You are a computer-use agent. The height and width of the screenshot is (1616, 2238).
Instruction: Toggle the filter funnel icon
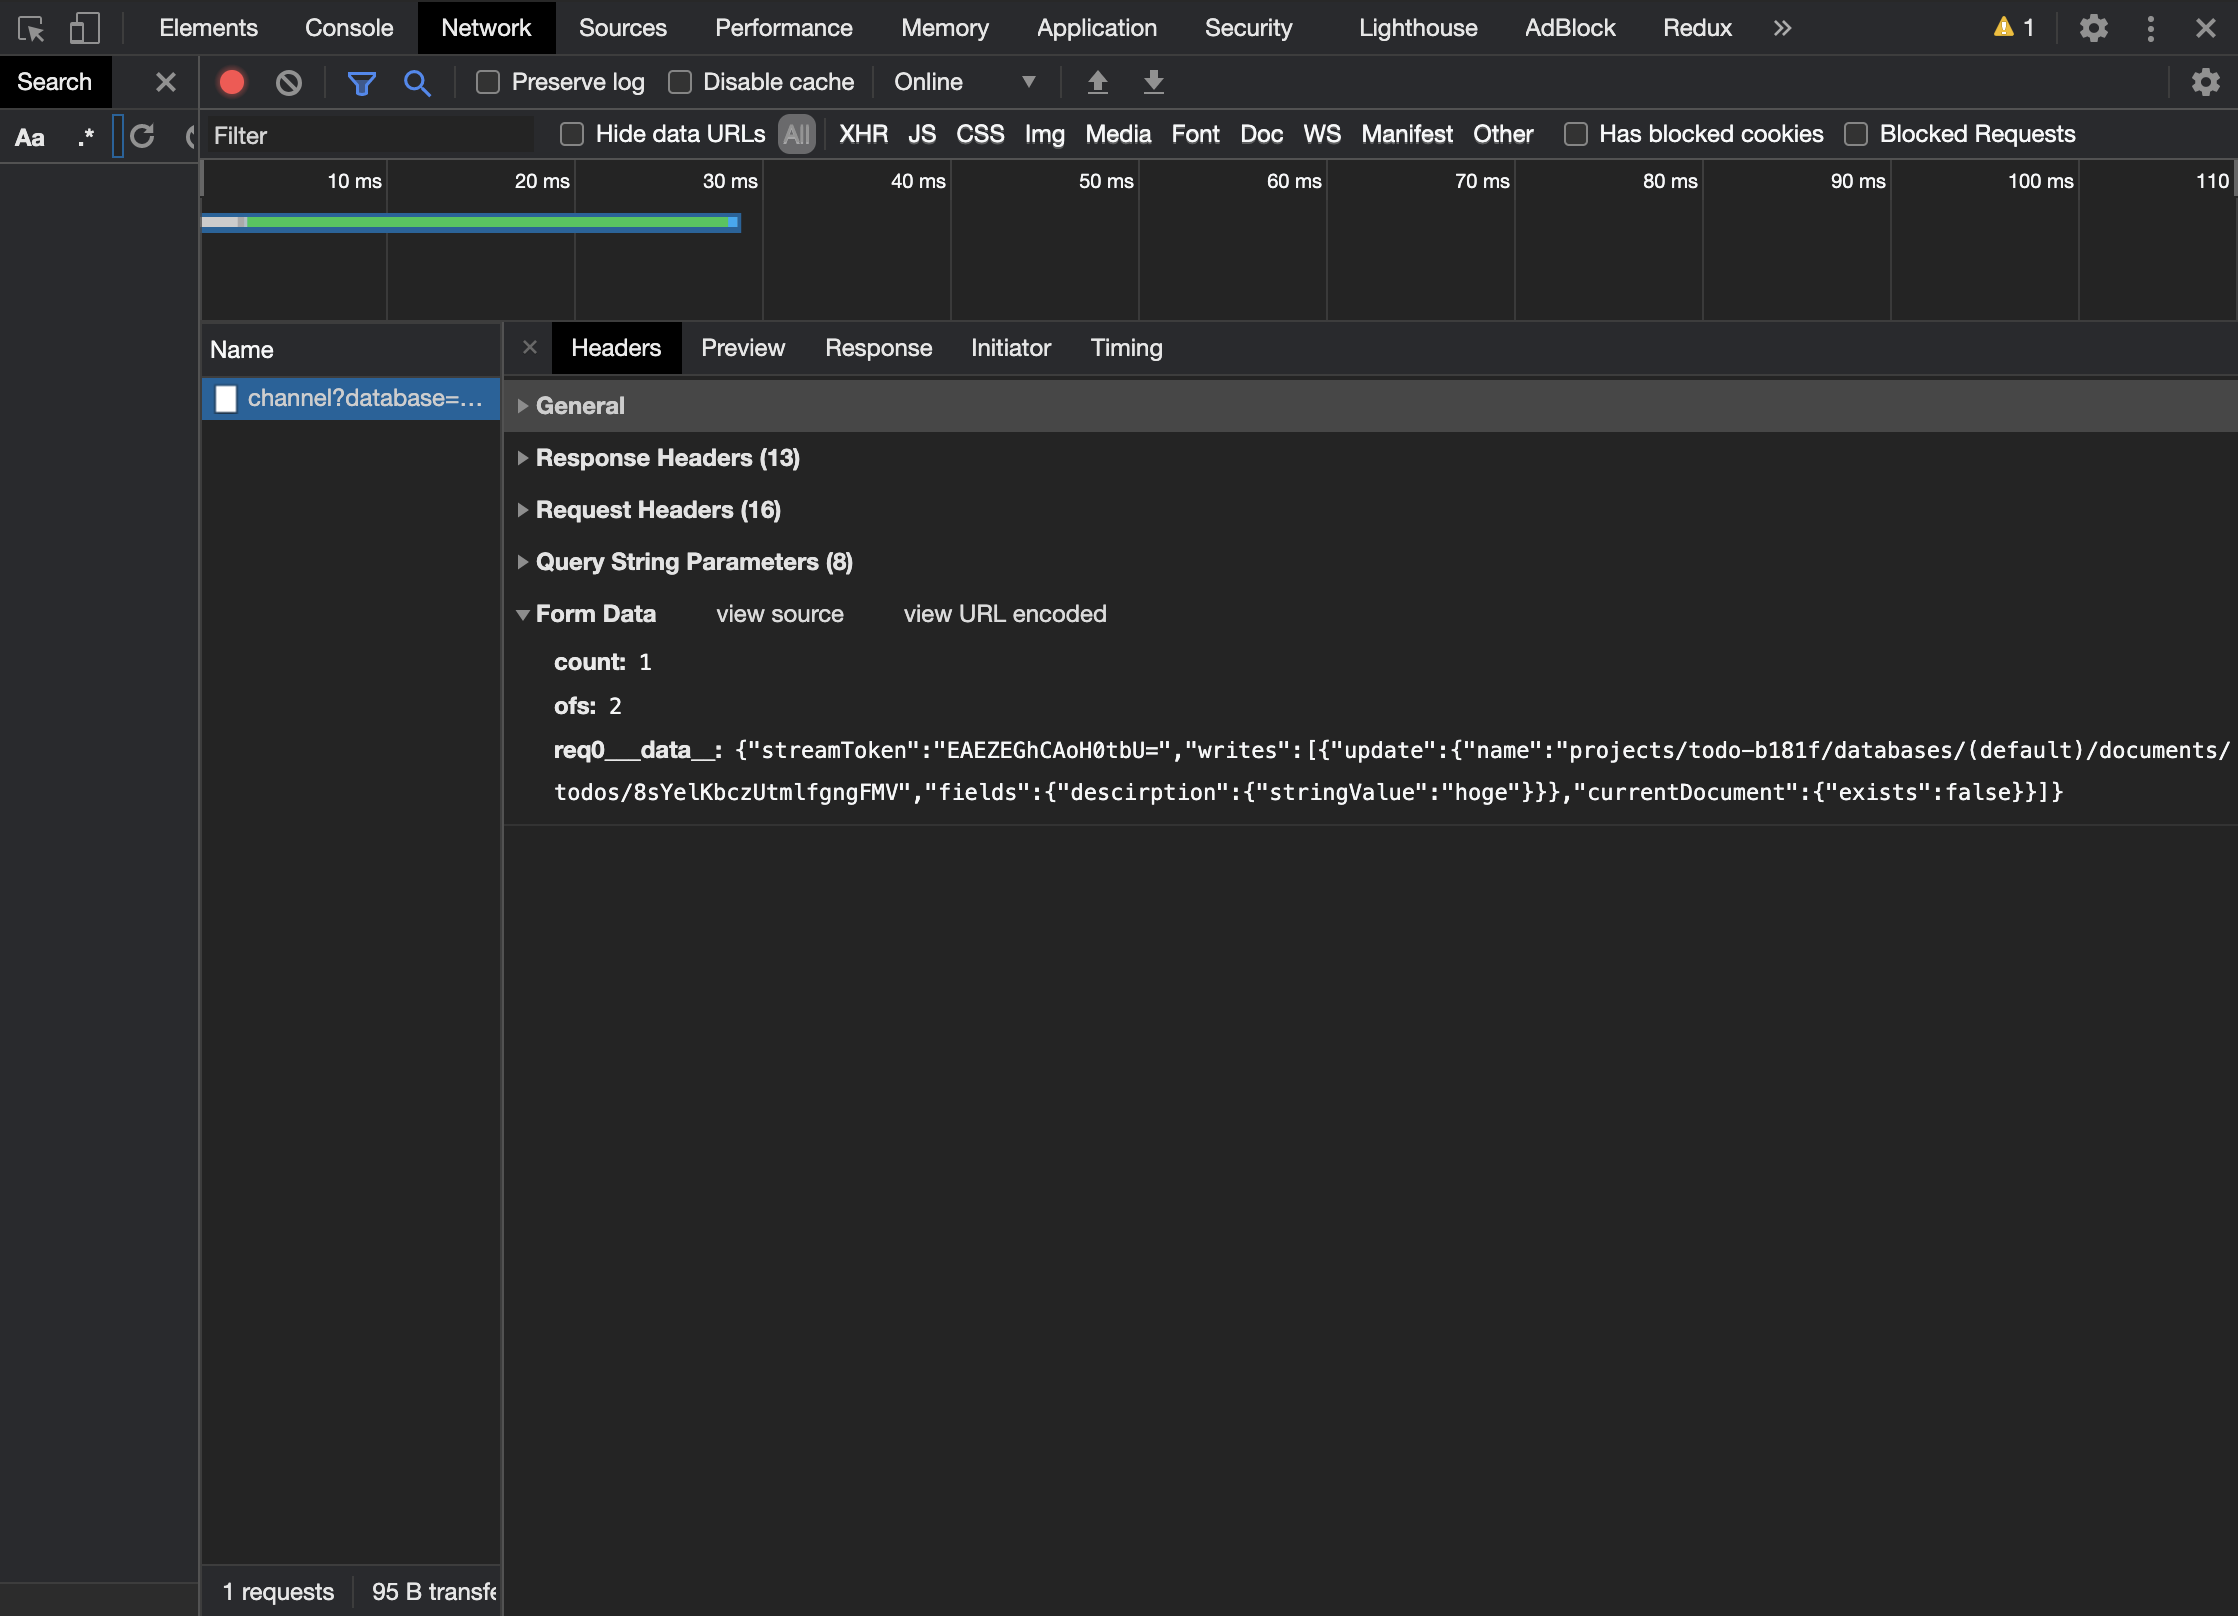[361, 82]
